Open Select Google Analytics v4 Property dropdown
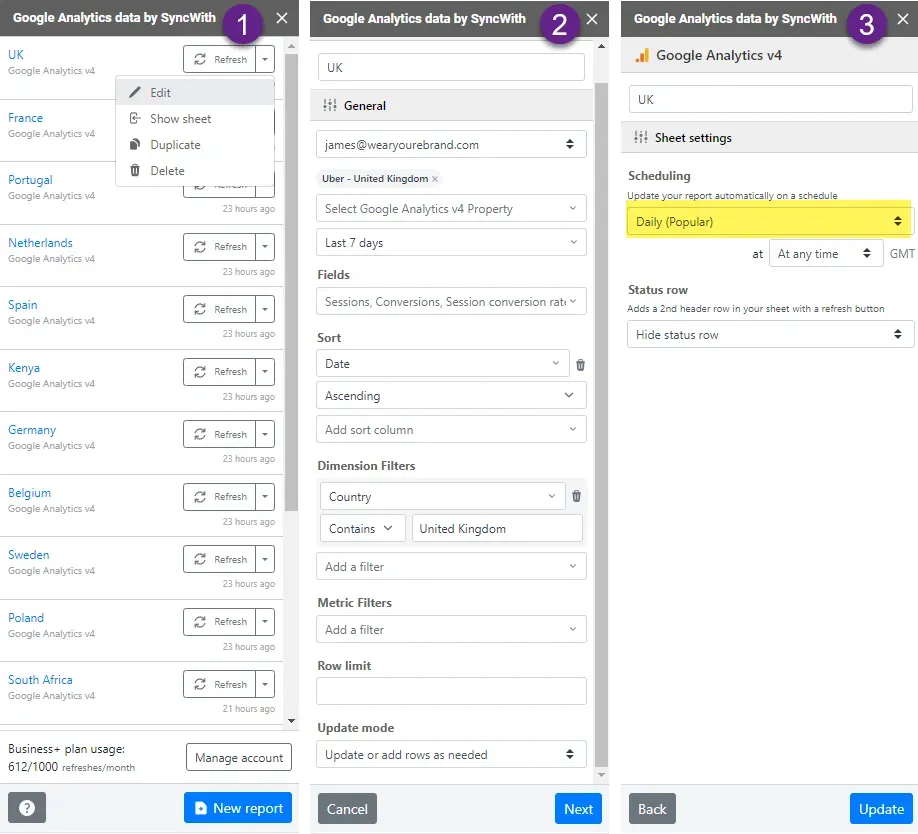918x834 pixels. [x=451, y=208]
